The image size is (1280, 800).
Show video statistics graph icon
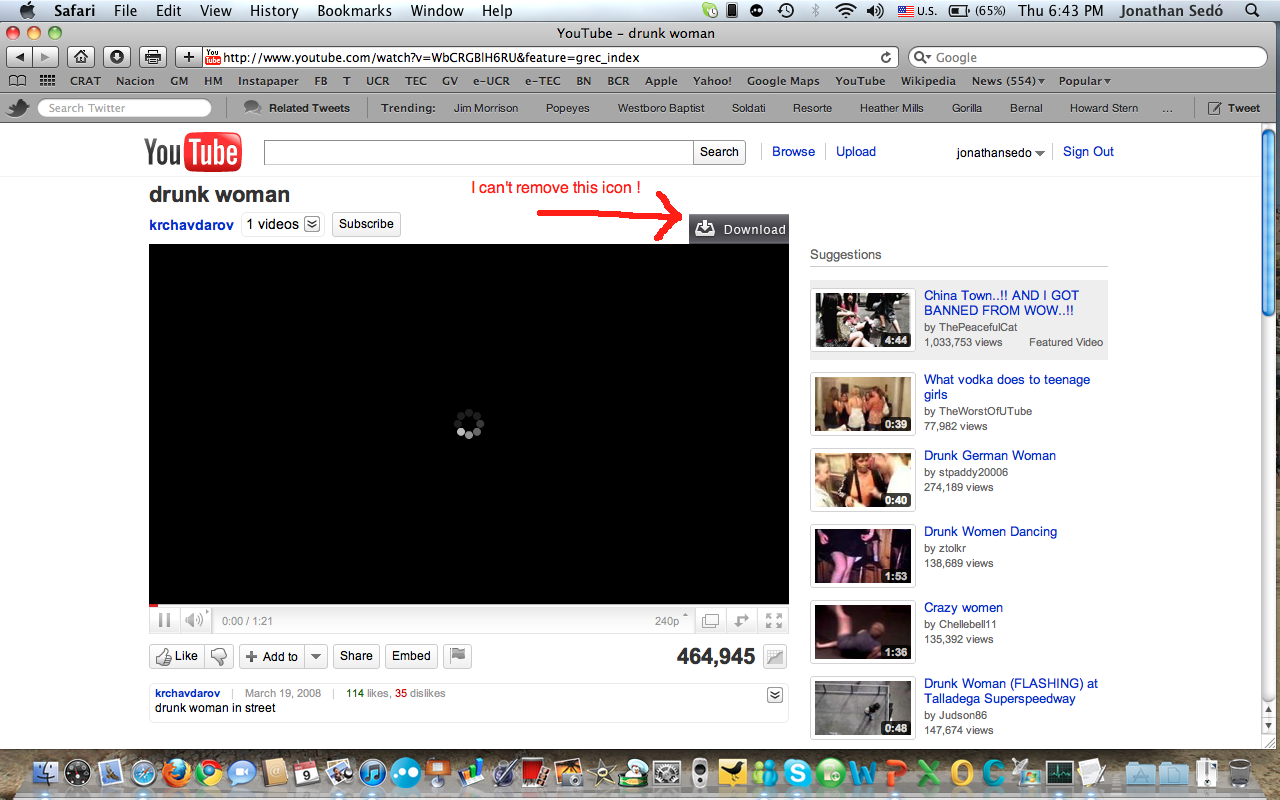click(774, 657)
